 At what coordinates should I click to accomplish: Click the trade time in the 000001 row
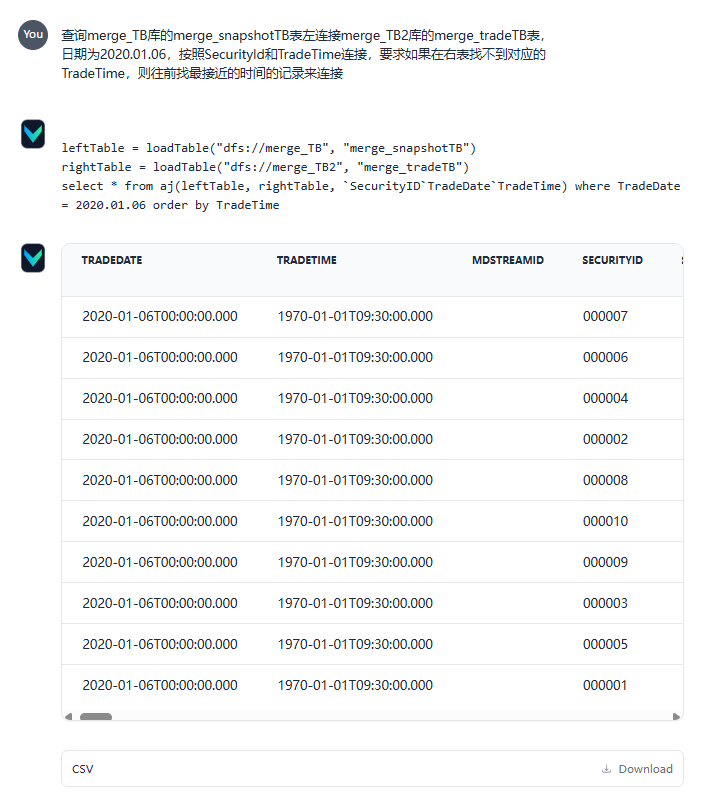click(x=355, y=685)
